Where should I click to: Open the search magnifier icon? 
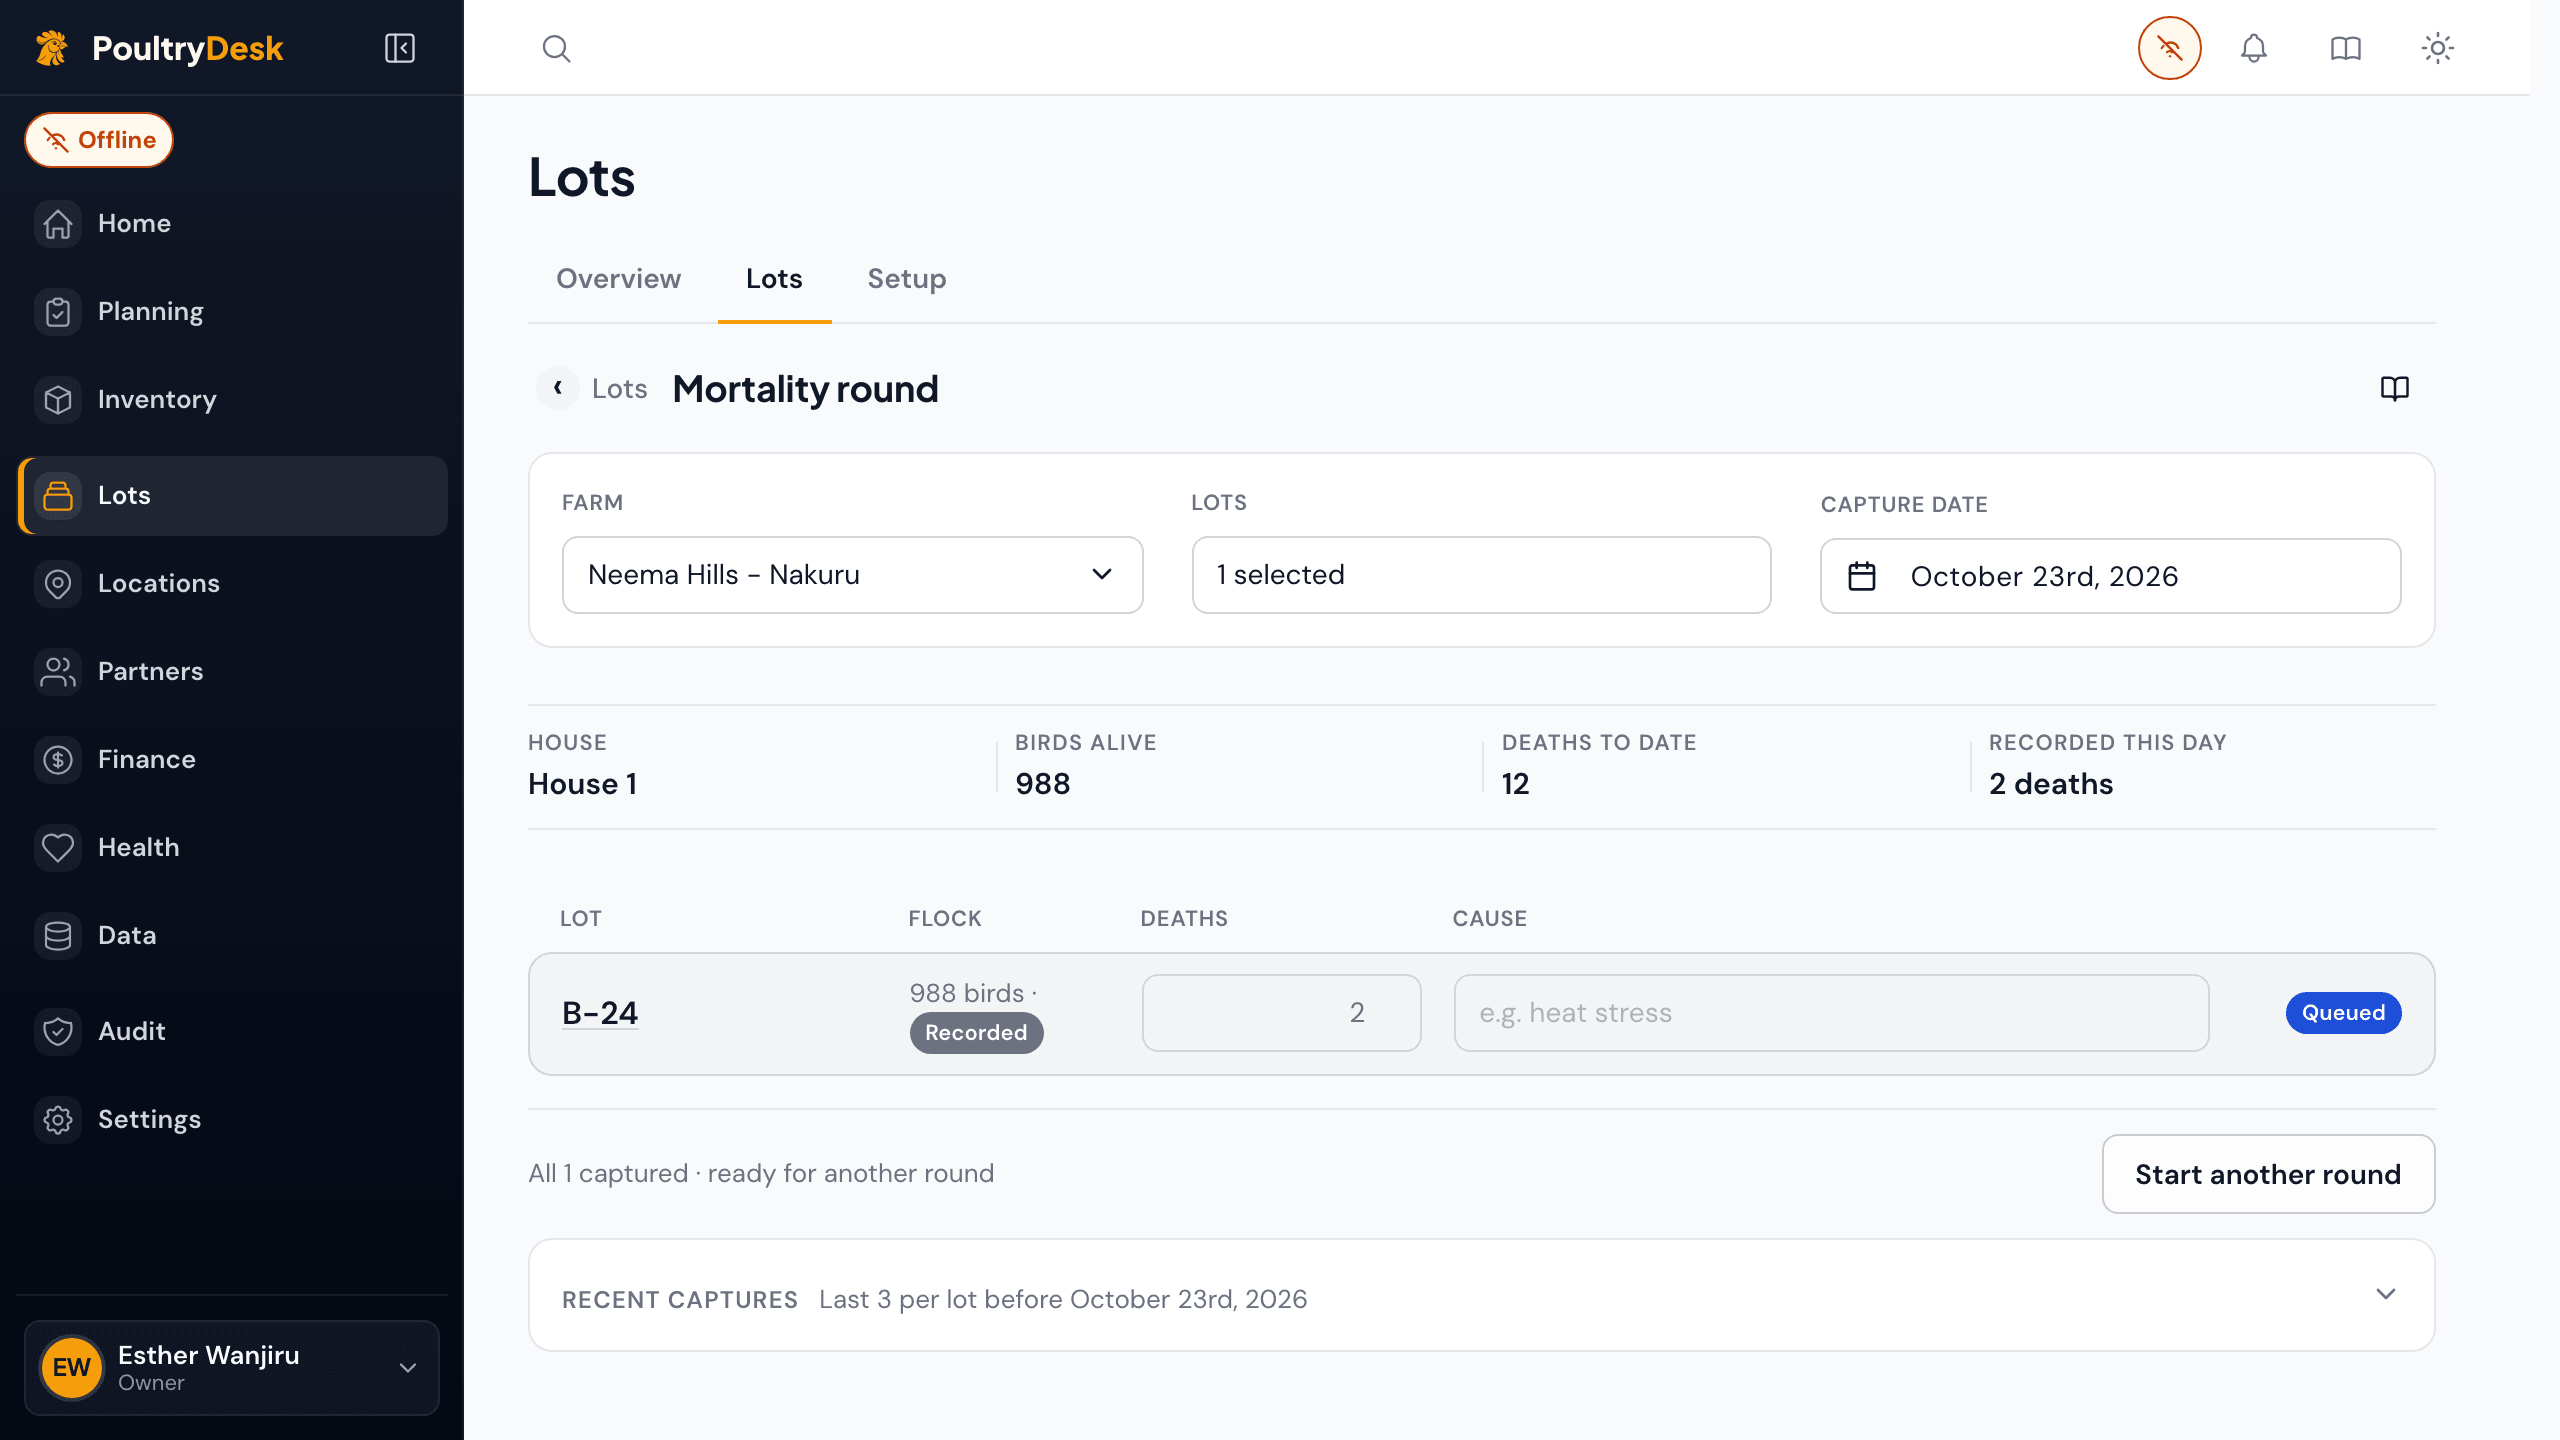(x=557, y=48)
